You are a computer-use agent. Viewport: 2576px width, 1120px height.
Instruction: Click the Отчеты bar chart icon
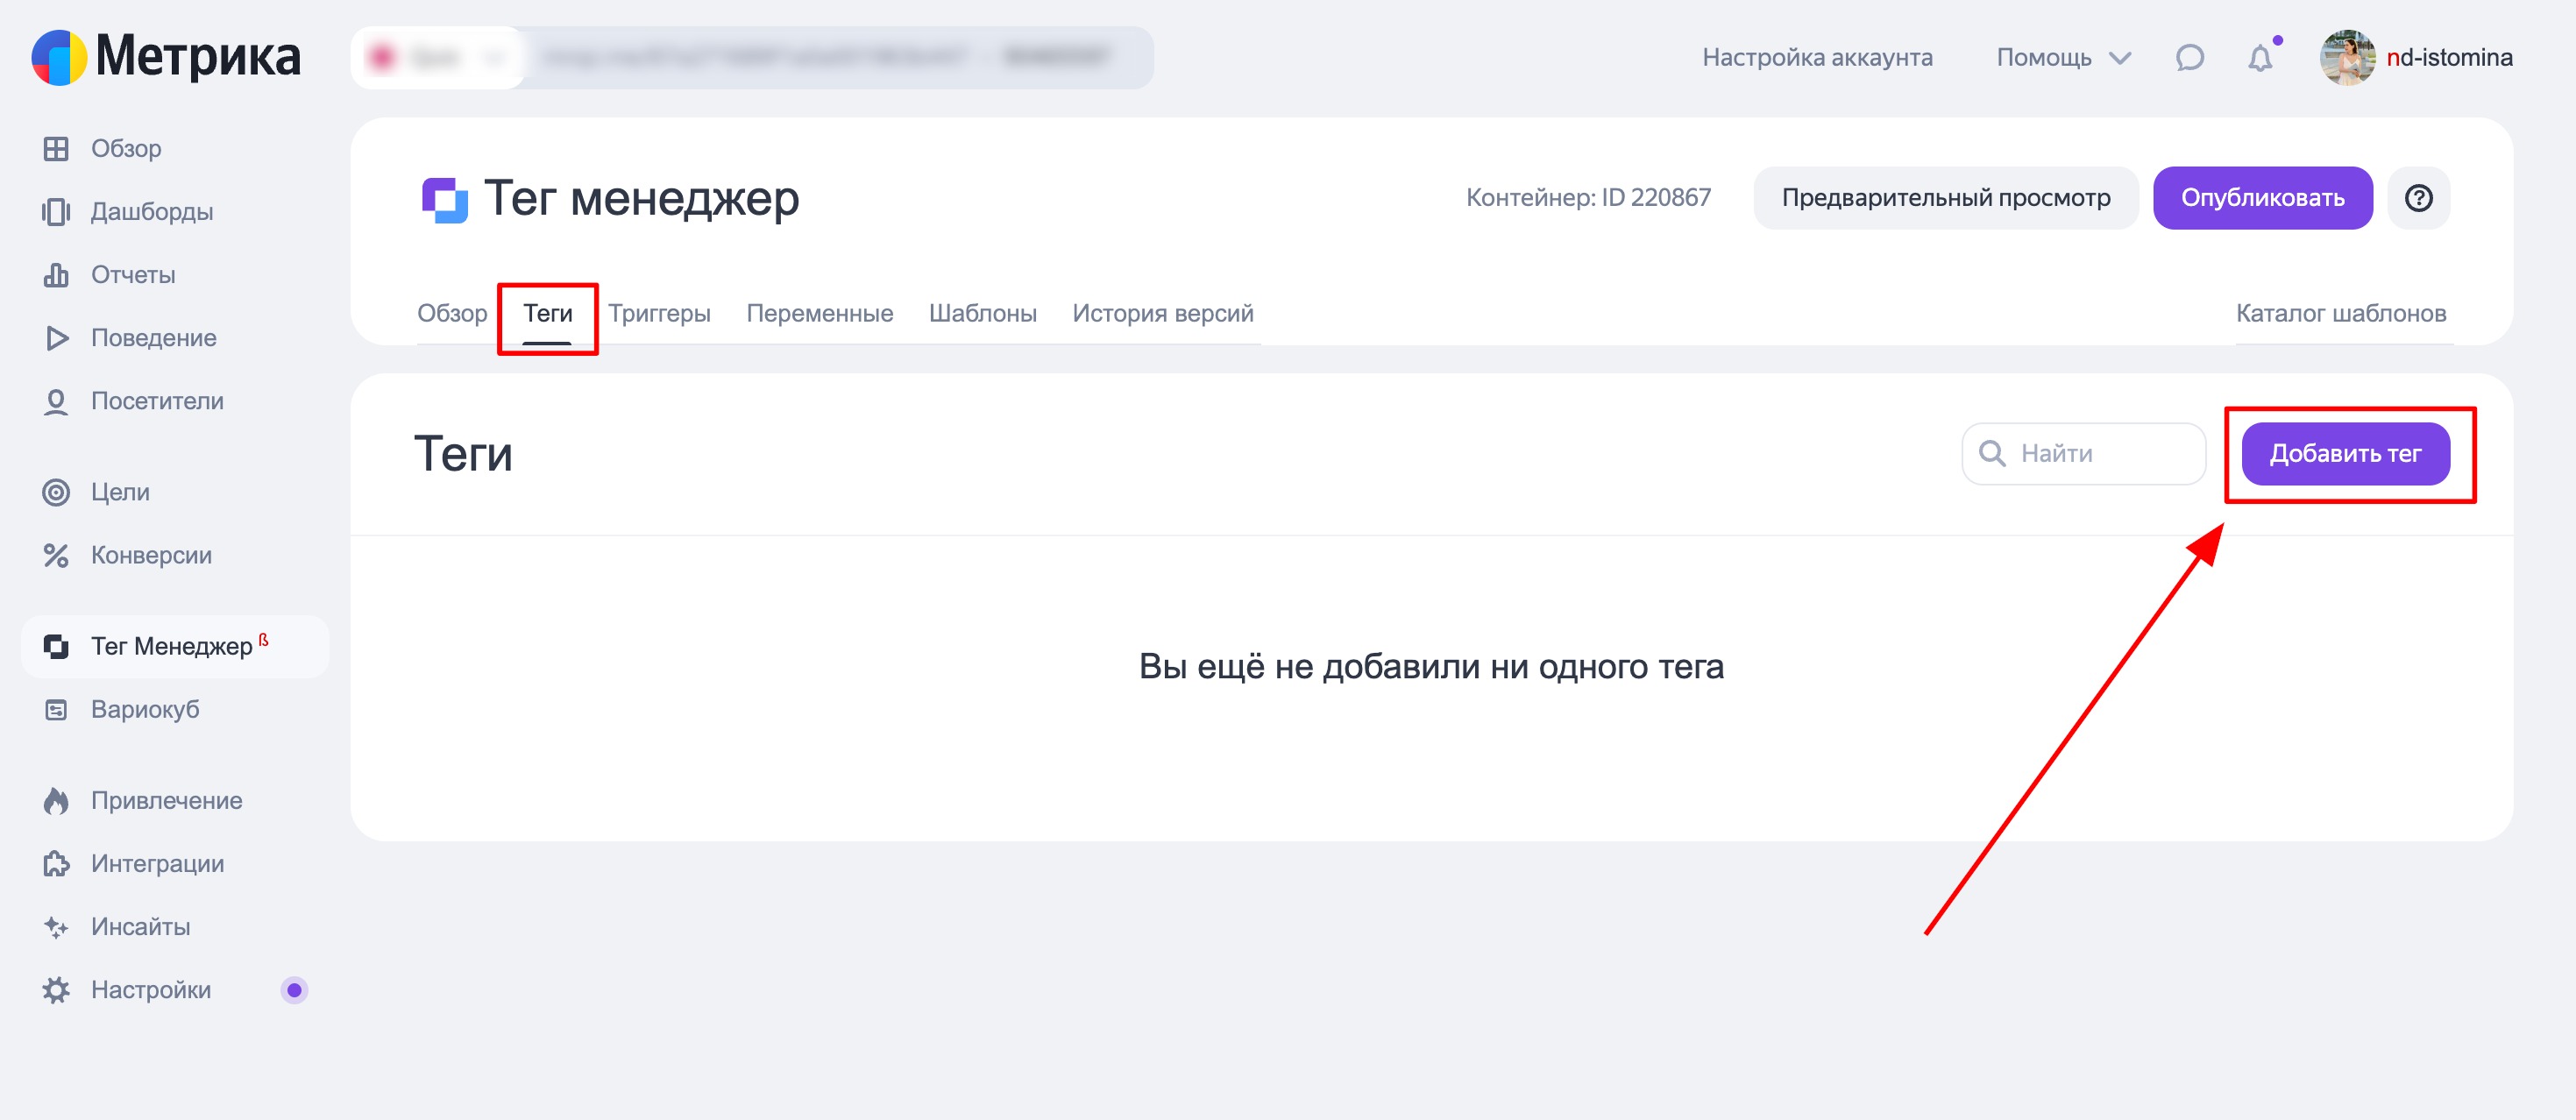pyautogui.click(x=56, y=274)
